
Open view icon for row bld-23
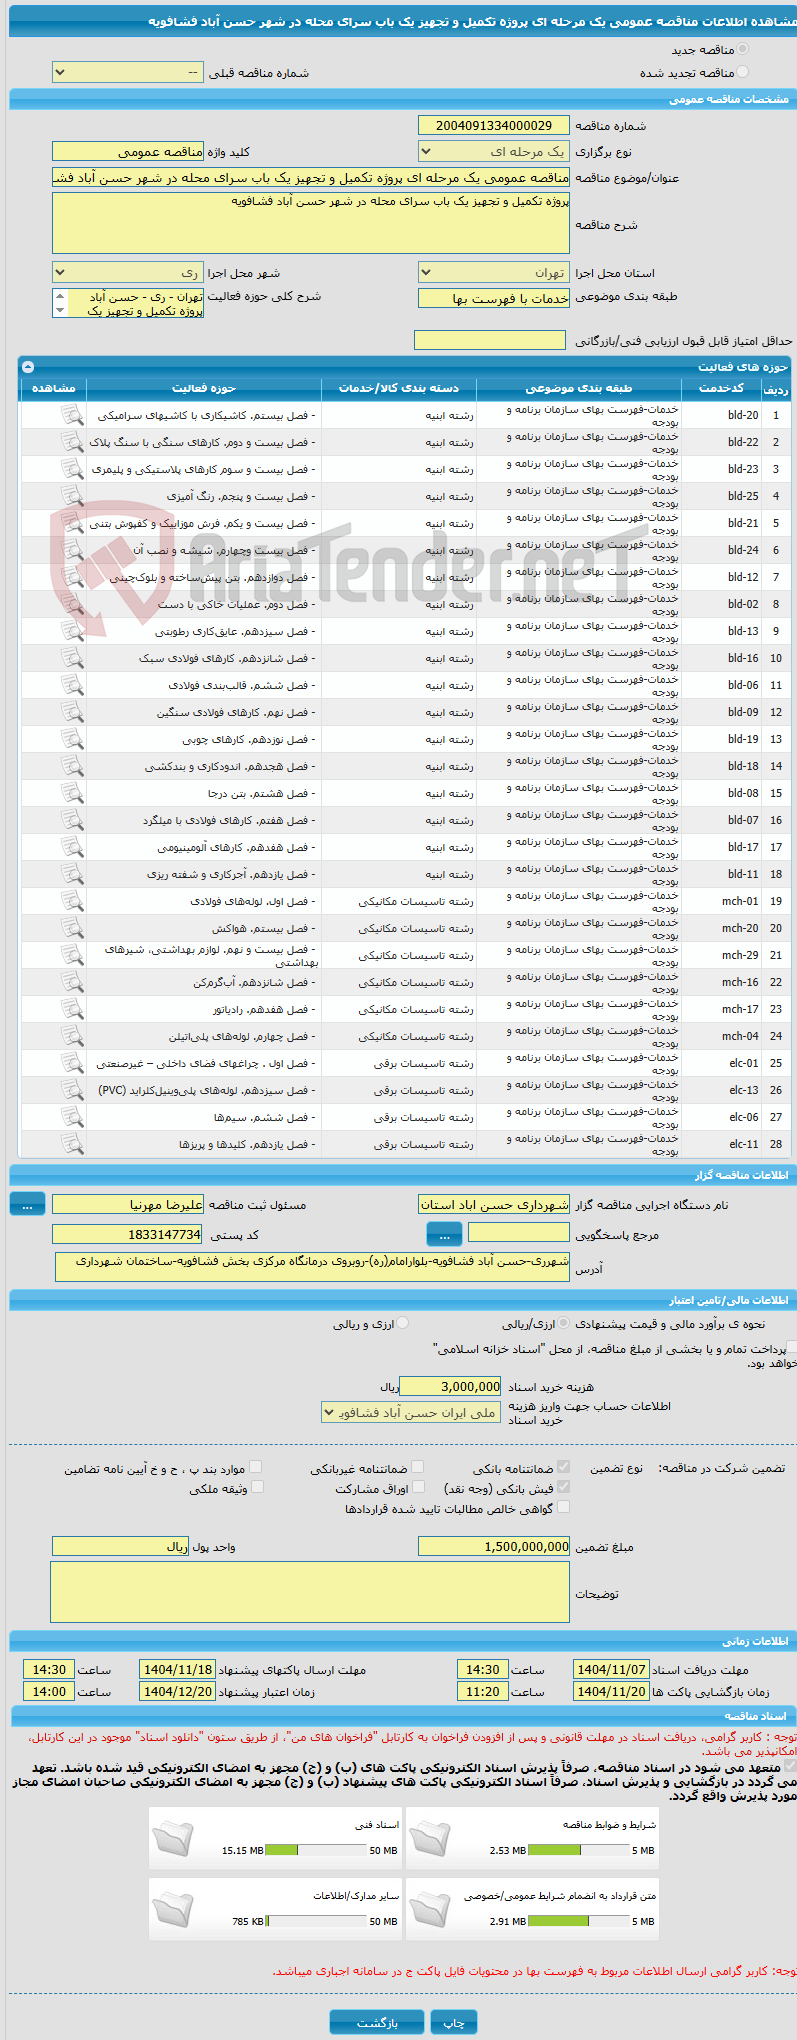pyautogui.click(x=72, y=469)
